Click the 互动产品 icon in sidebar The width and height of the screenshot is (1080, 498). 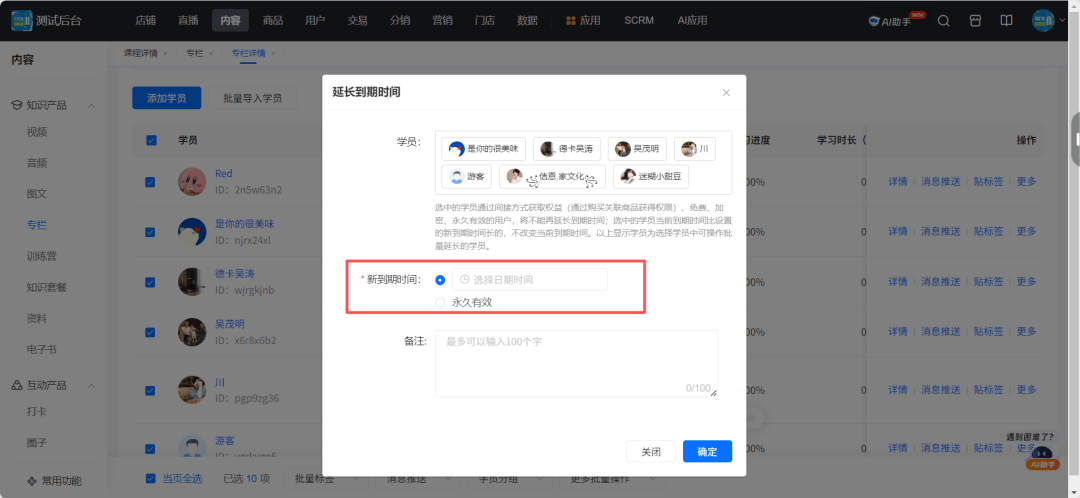(x=17, y=385)
